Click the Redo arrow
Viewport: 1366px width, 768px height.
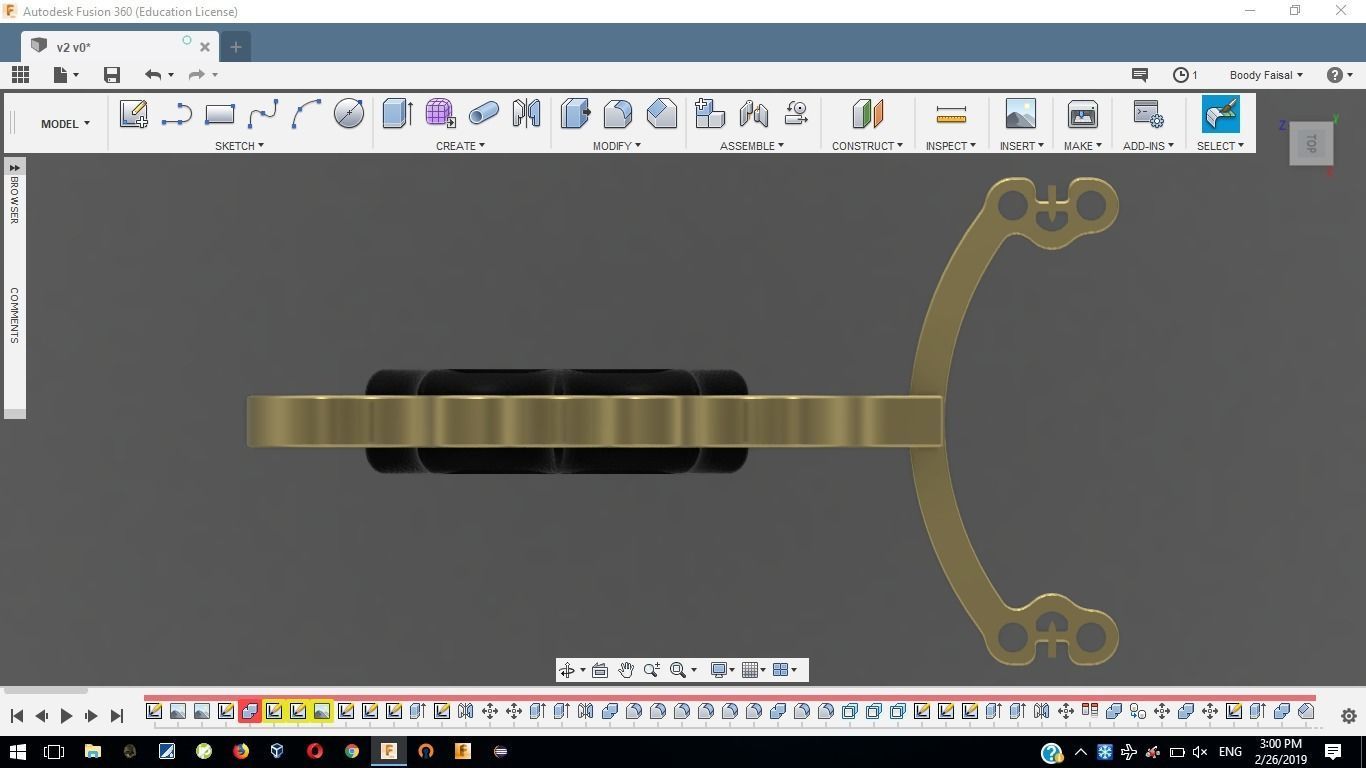click(196, 75)
